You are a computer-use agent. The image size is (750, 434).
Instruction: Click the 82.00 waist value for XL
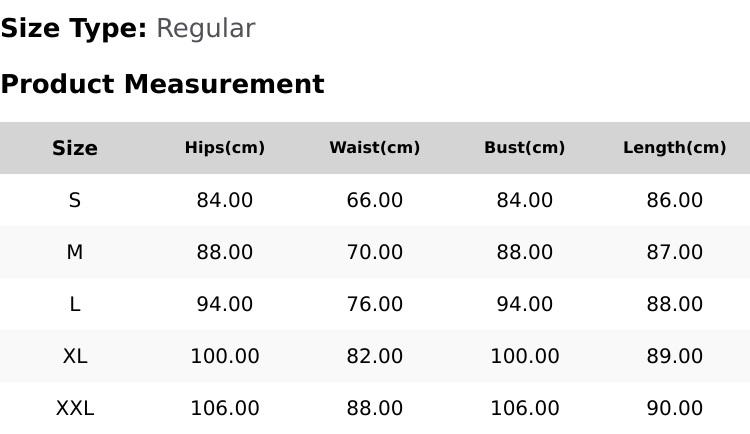tap(375, 356)
